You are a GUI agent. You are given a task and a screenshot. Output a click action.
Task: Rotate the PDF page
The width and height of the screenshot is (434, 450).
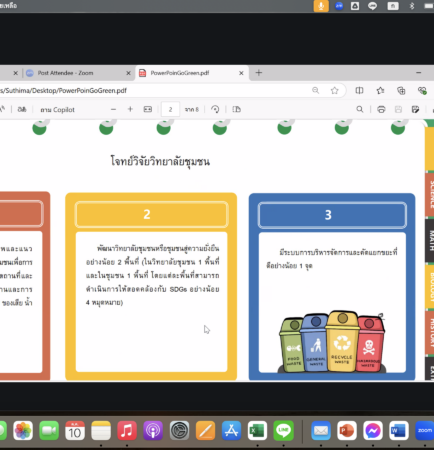click(215, 109)
